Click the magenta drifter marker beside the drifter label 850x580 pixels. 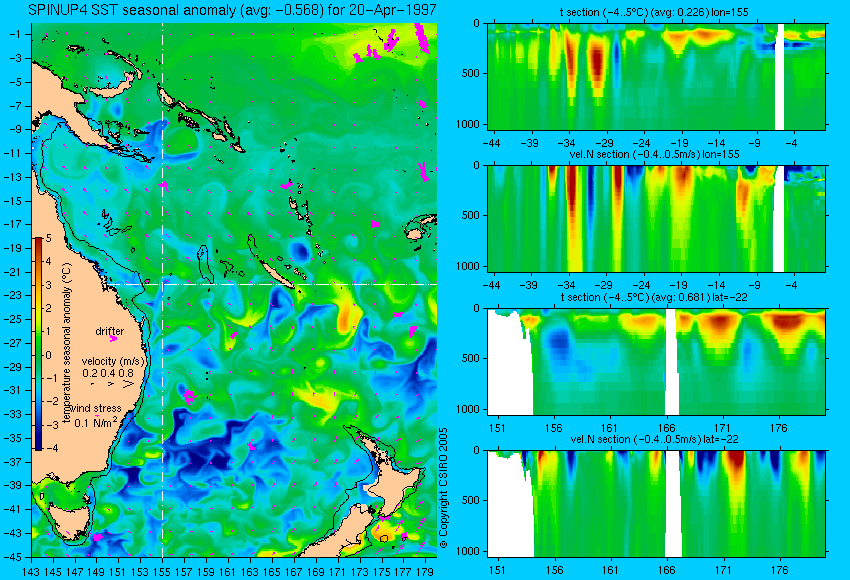(x=113, y=338)
